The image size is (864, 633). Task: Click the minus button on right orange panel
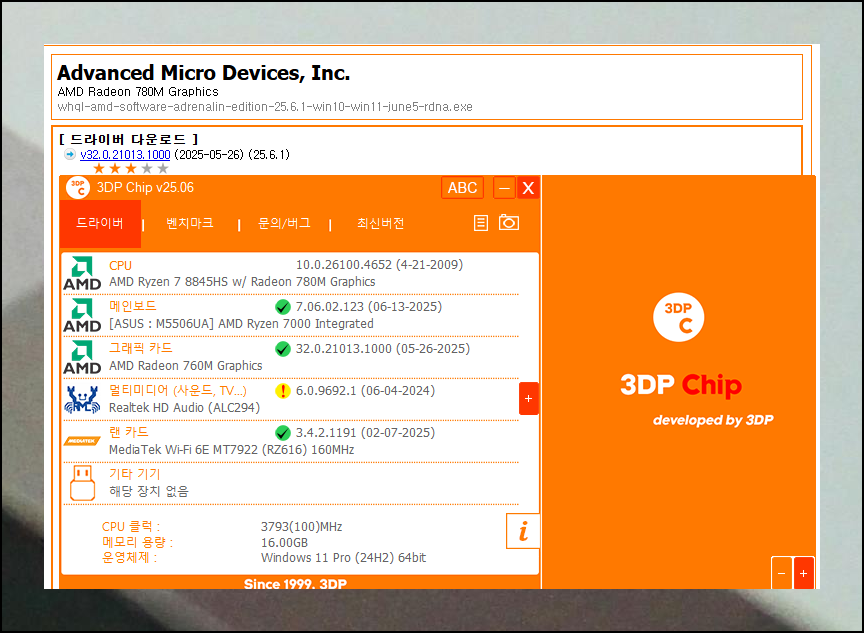[781, 573]
